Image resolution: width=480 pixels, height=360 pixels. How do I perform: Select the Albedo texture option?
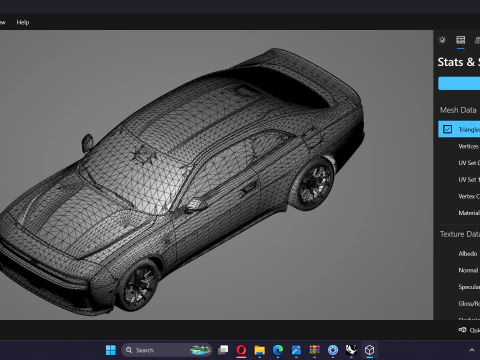[468, 254]
